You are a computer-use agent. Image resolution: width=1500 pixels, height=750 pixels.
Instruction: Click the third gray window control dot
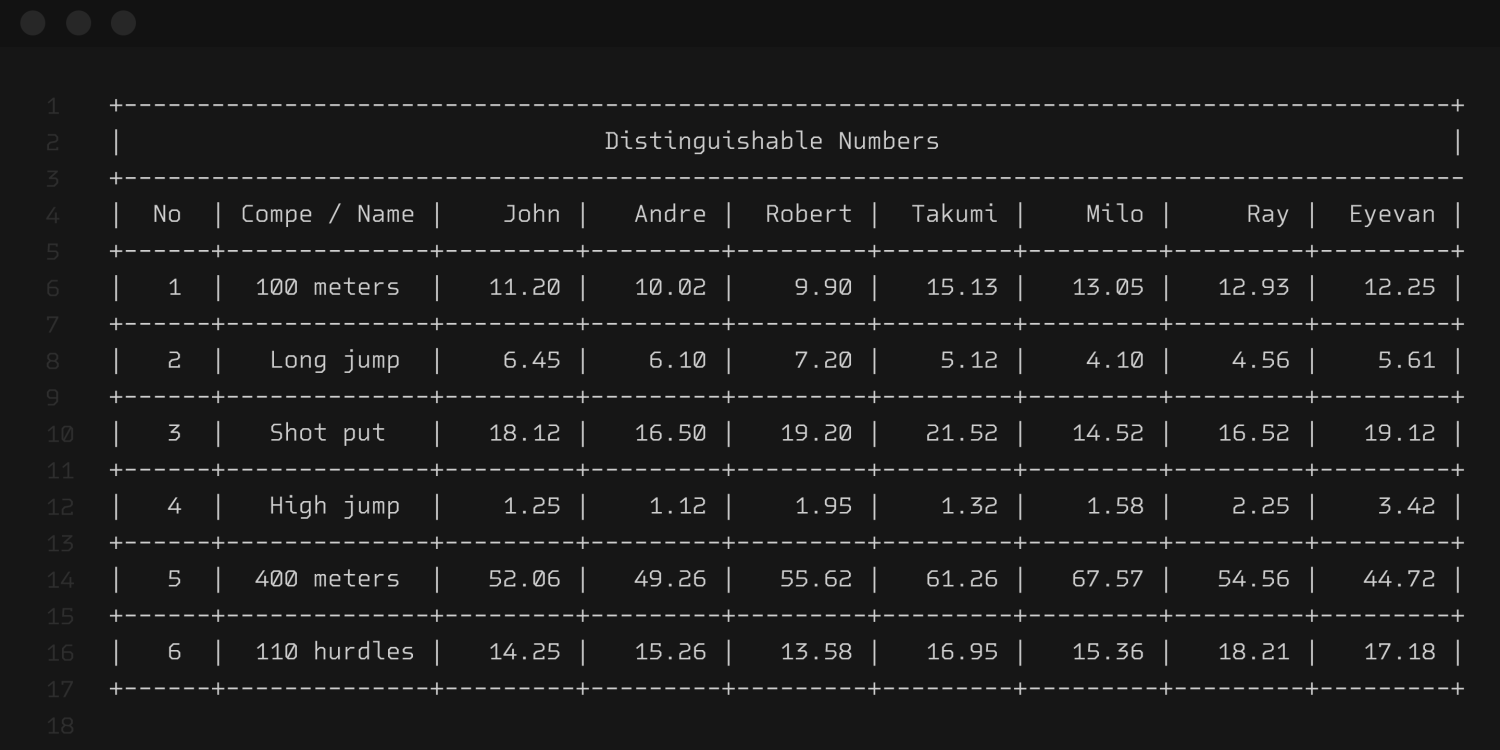tap(123, 23)
